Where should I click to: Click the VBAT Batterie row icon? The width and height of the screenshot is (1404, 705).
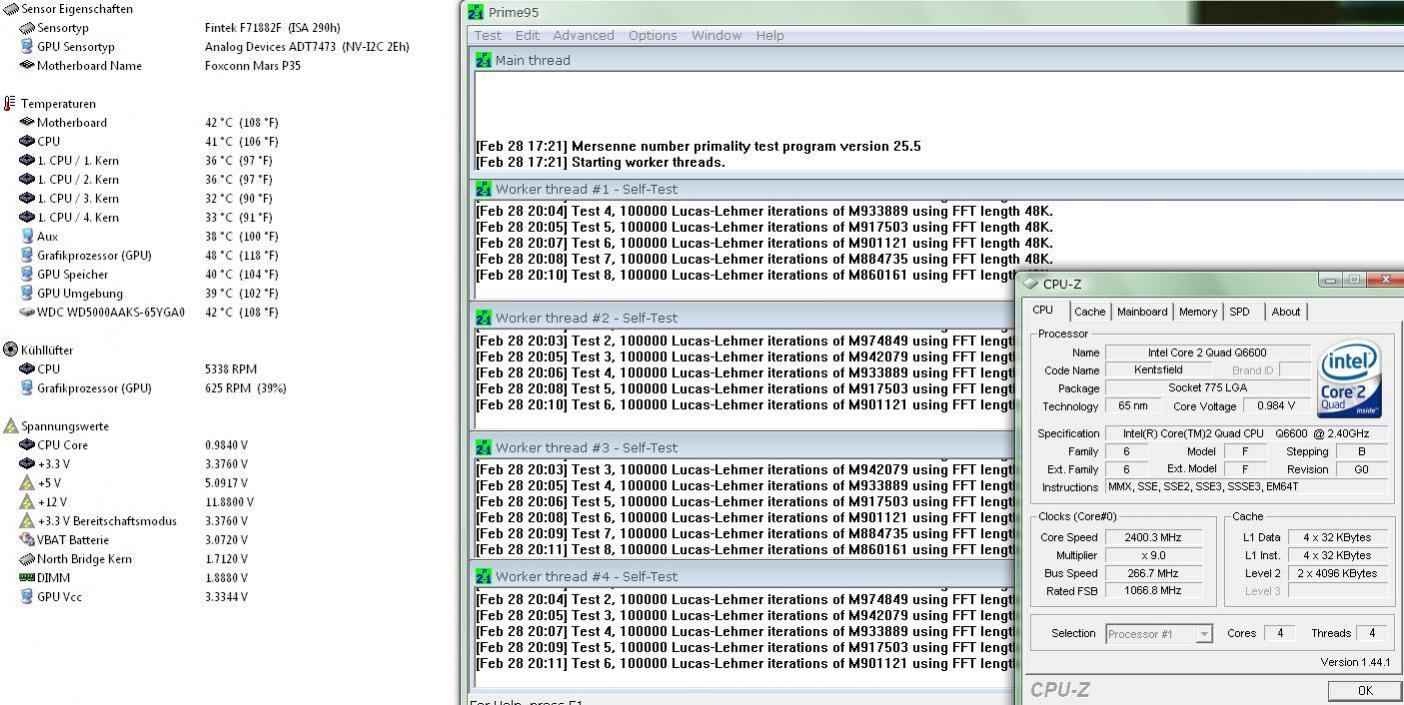(x=27, y=540)
